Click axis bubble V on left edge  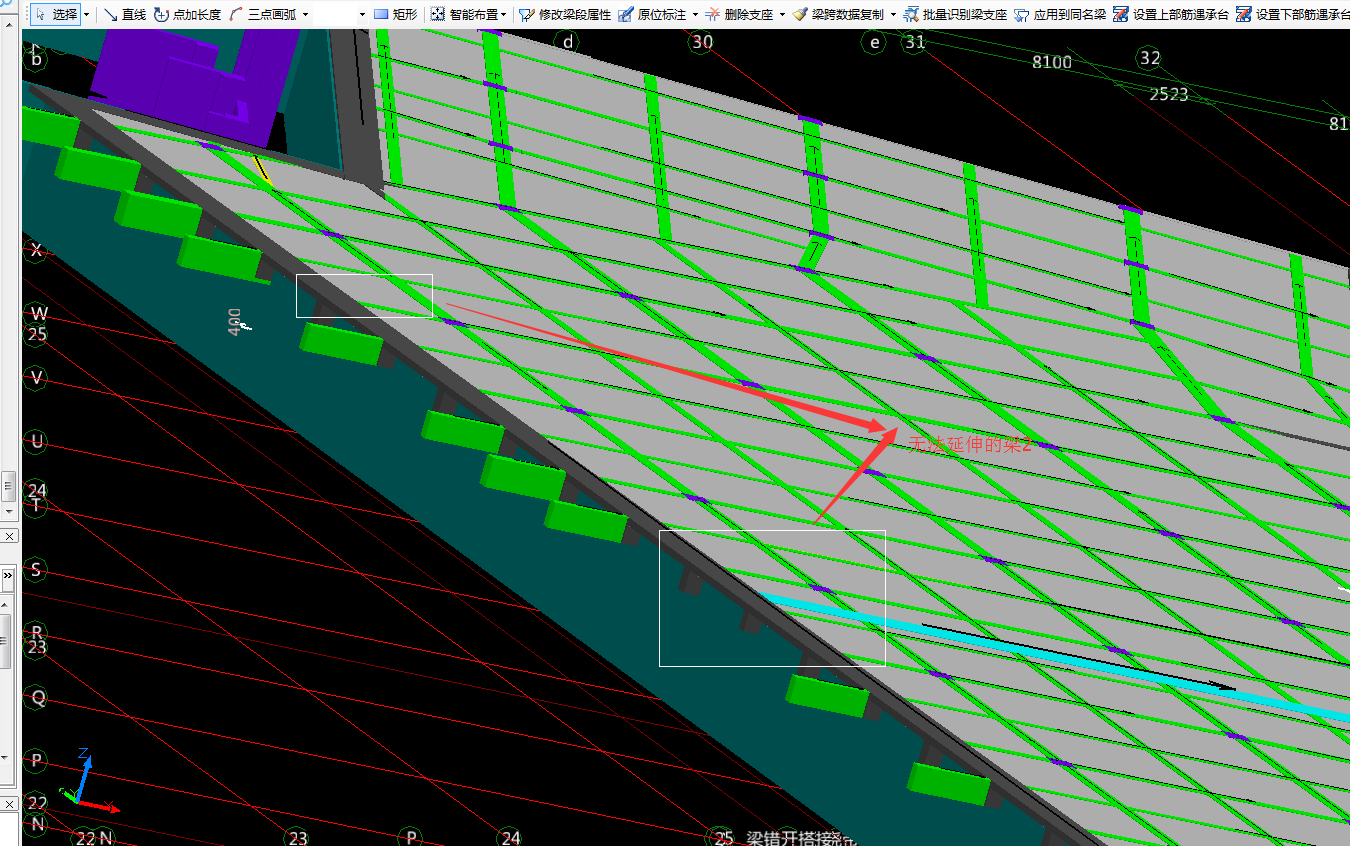click(x=38, y=377)
